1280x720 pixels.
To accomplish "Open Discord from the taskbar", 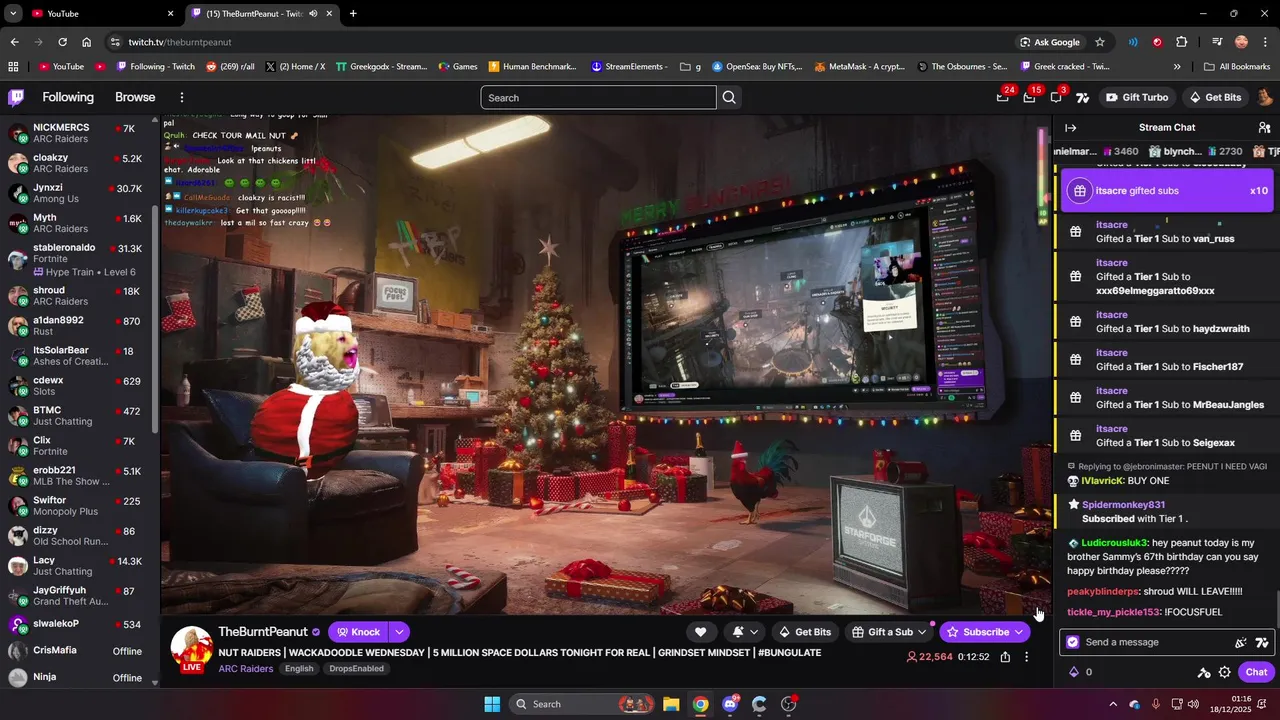I will (730, 704).
